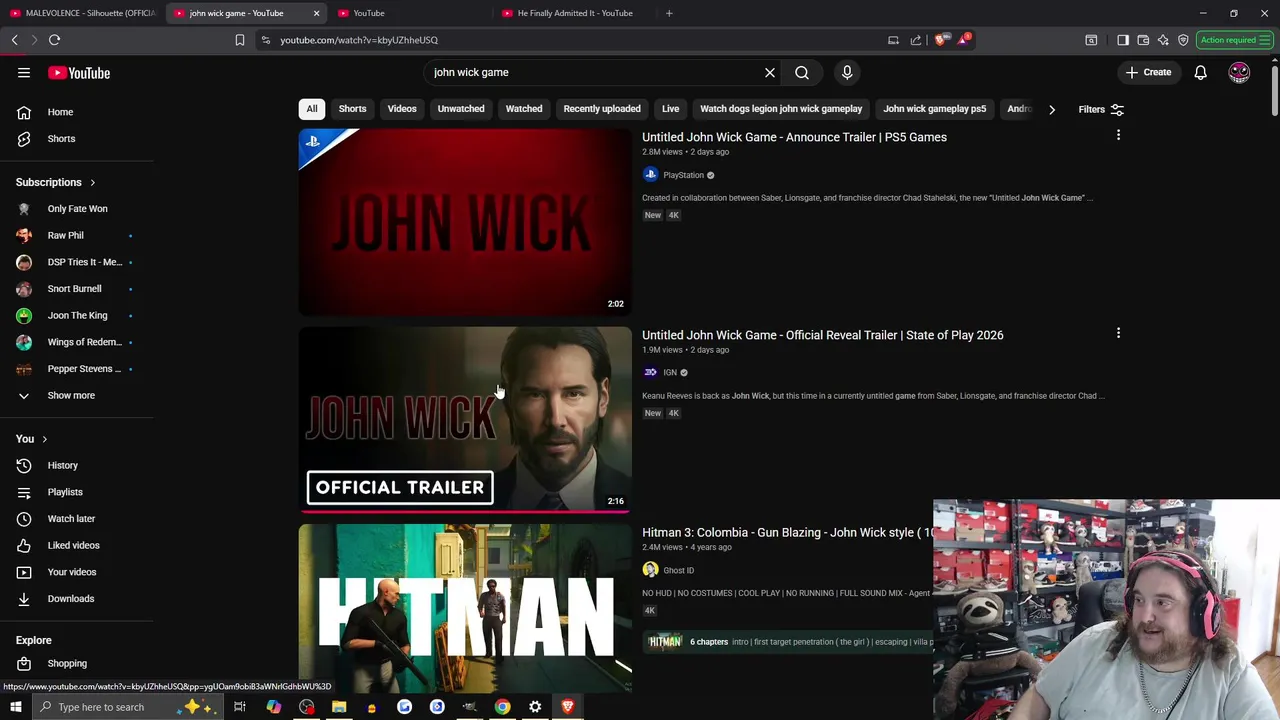
Task: Open a new browser tab with plus
Action: 669,13
